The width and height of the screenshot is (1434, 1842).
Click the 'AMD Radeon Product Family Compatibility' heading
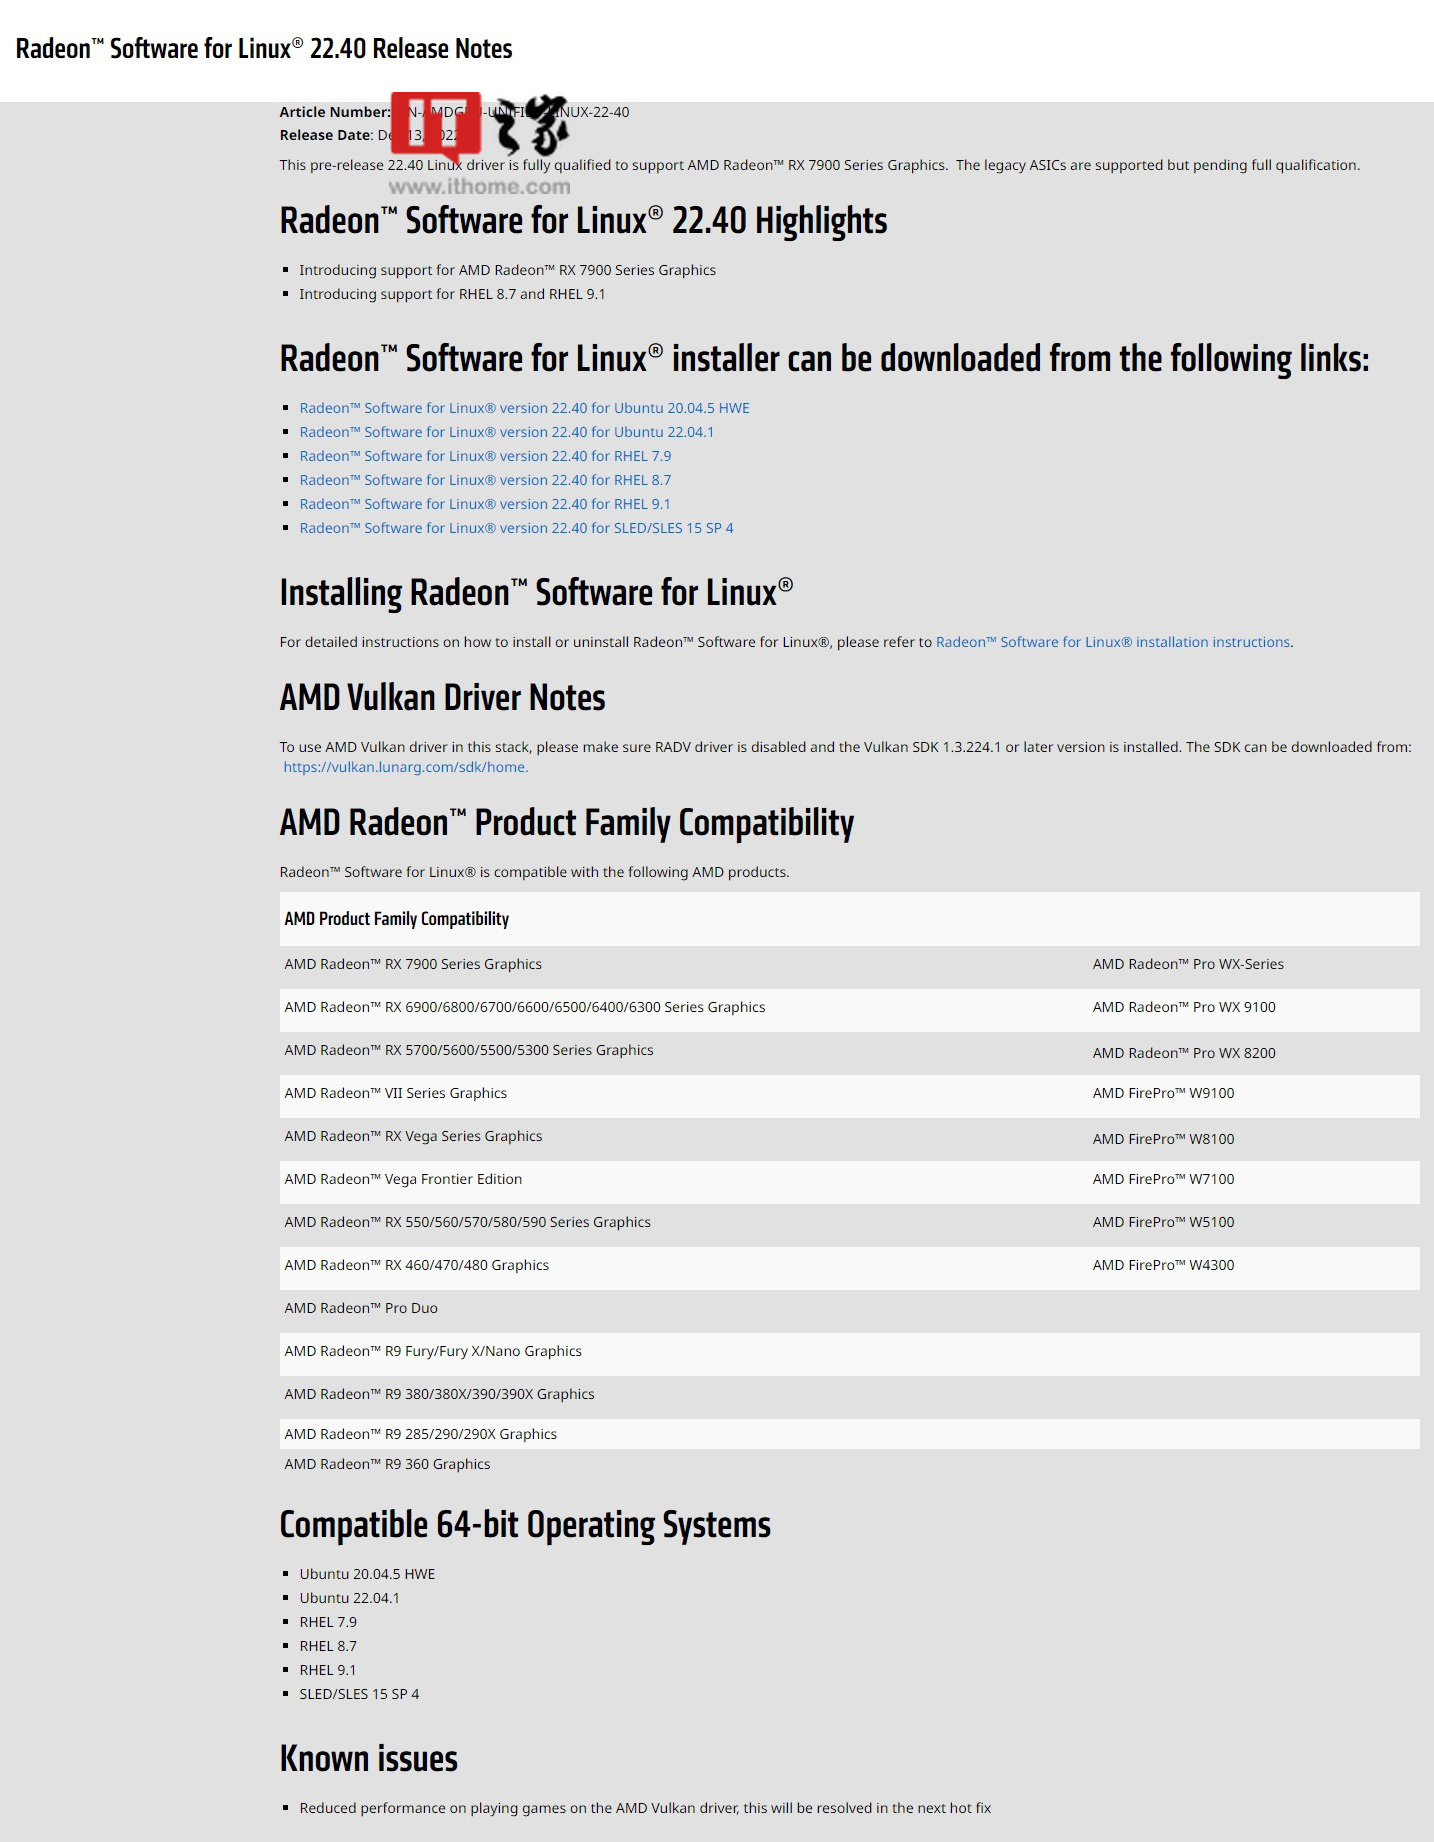[566, 823]
